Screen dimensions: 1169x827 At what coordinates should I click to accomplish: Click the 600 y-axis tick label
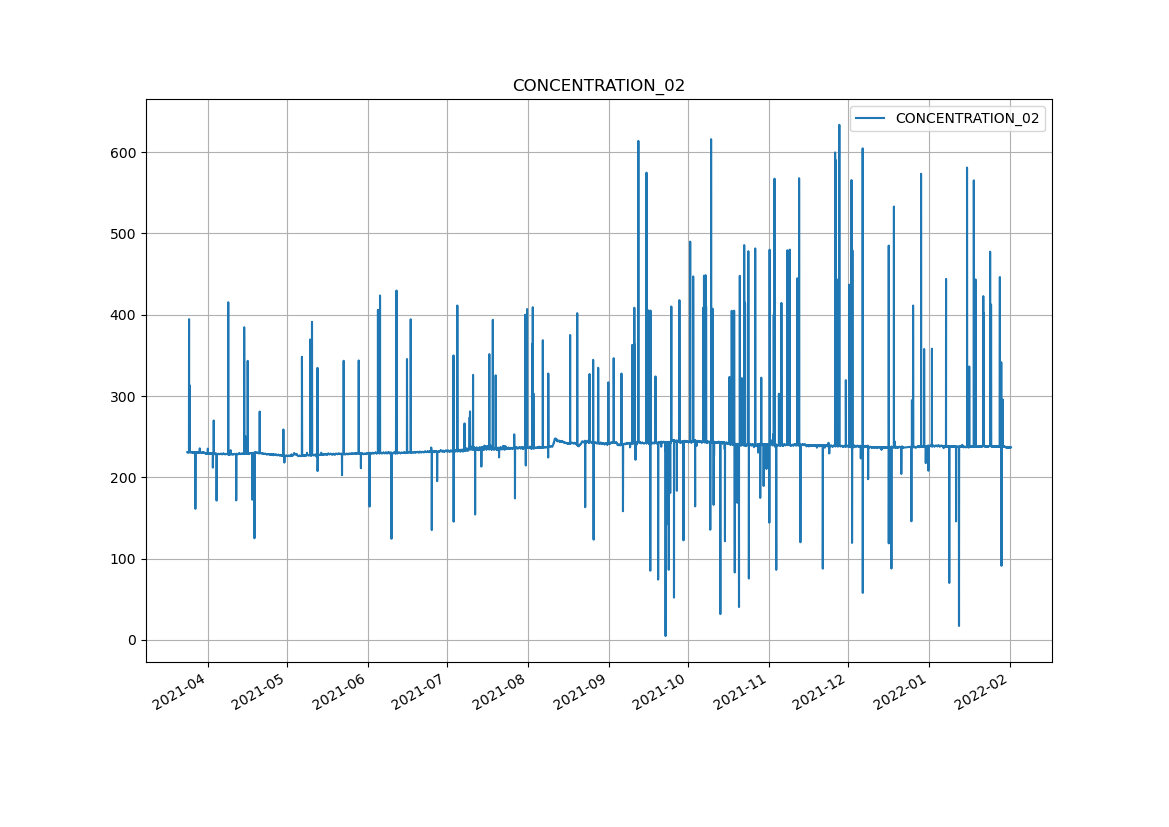tap(123, 153)
